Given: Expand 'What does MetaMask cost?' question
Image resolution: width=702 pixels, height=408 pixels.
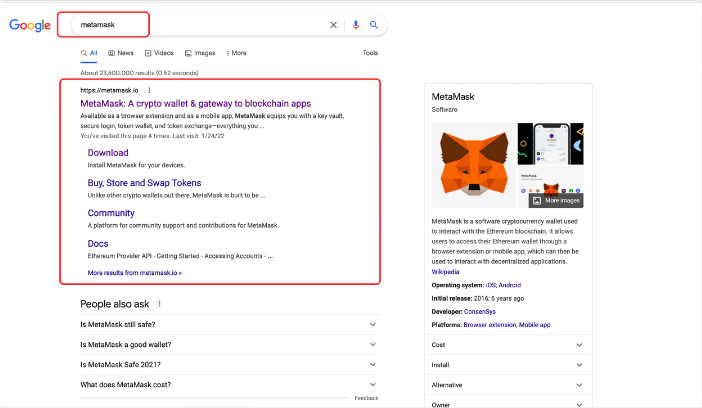Looking at the screenshot, I should click(229, 385).
